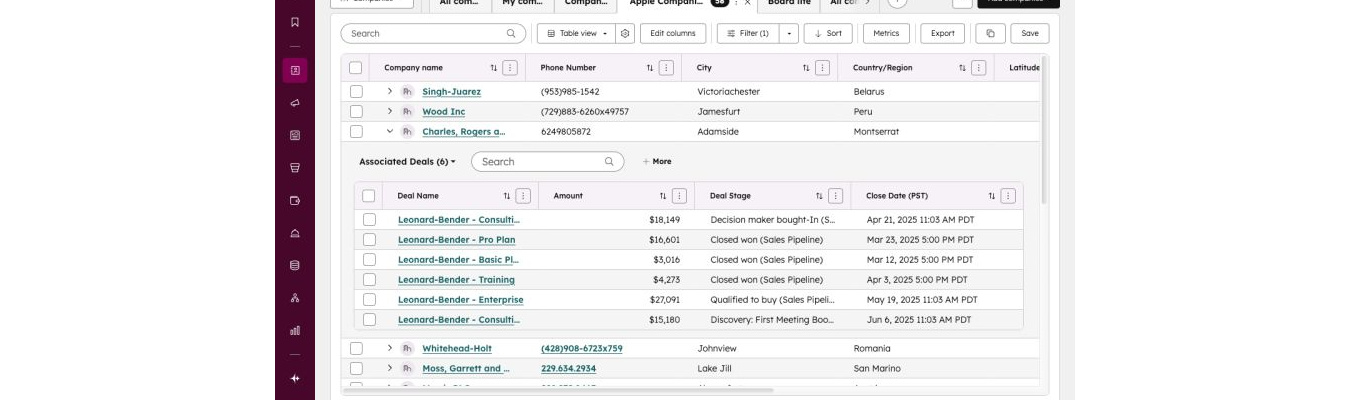Collapse the Charles, Rogers company row
The image size is (1350, 400).
(390, 131)
